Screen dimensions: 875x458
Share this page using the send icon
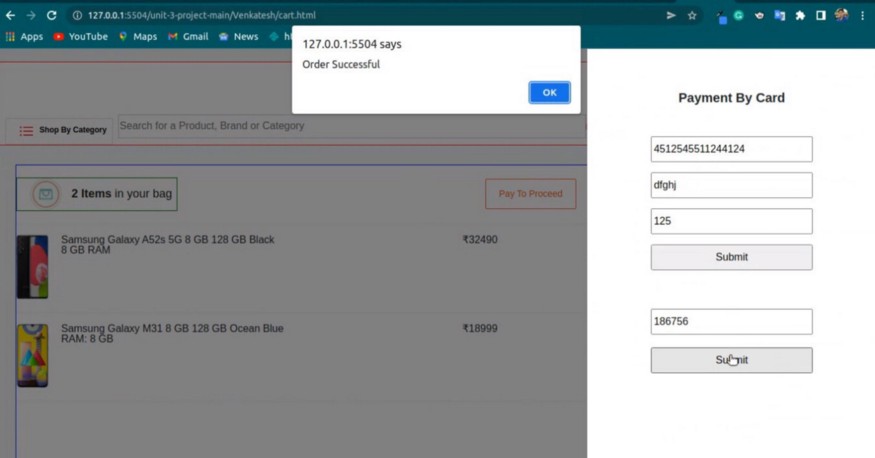click(671, 16)
